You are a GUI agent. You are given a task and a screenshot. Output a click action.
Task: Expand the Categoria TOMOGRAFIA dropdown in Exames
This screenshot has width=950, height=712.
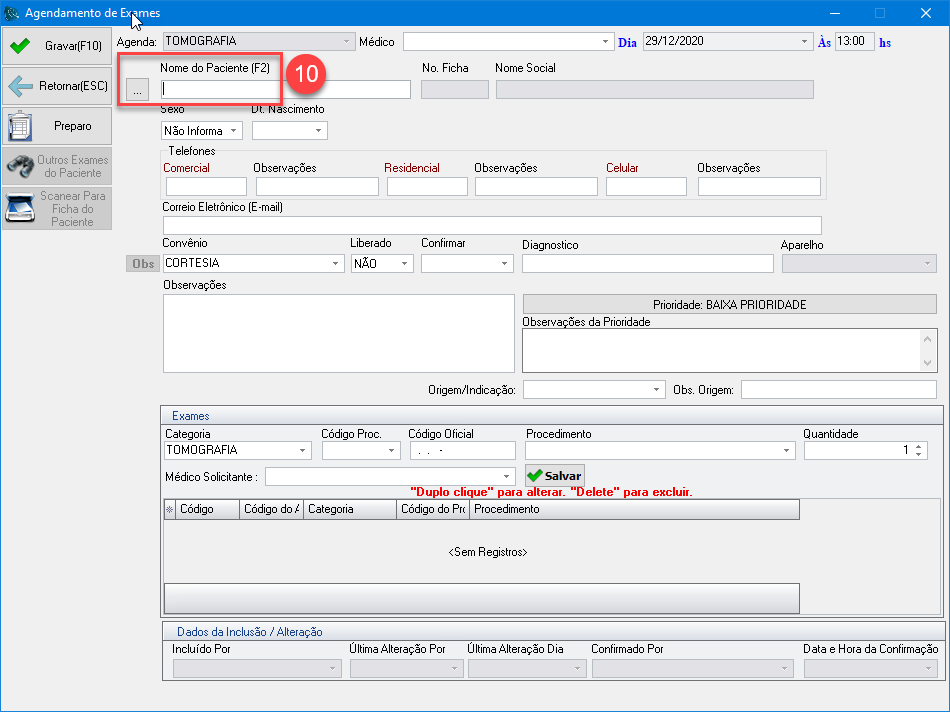tap(303, 451)
